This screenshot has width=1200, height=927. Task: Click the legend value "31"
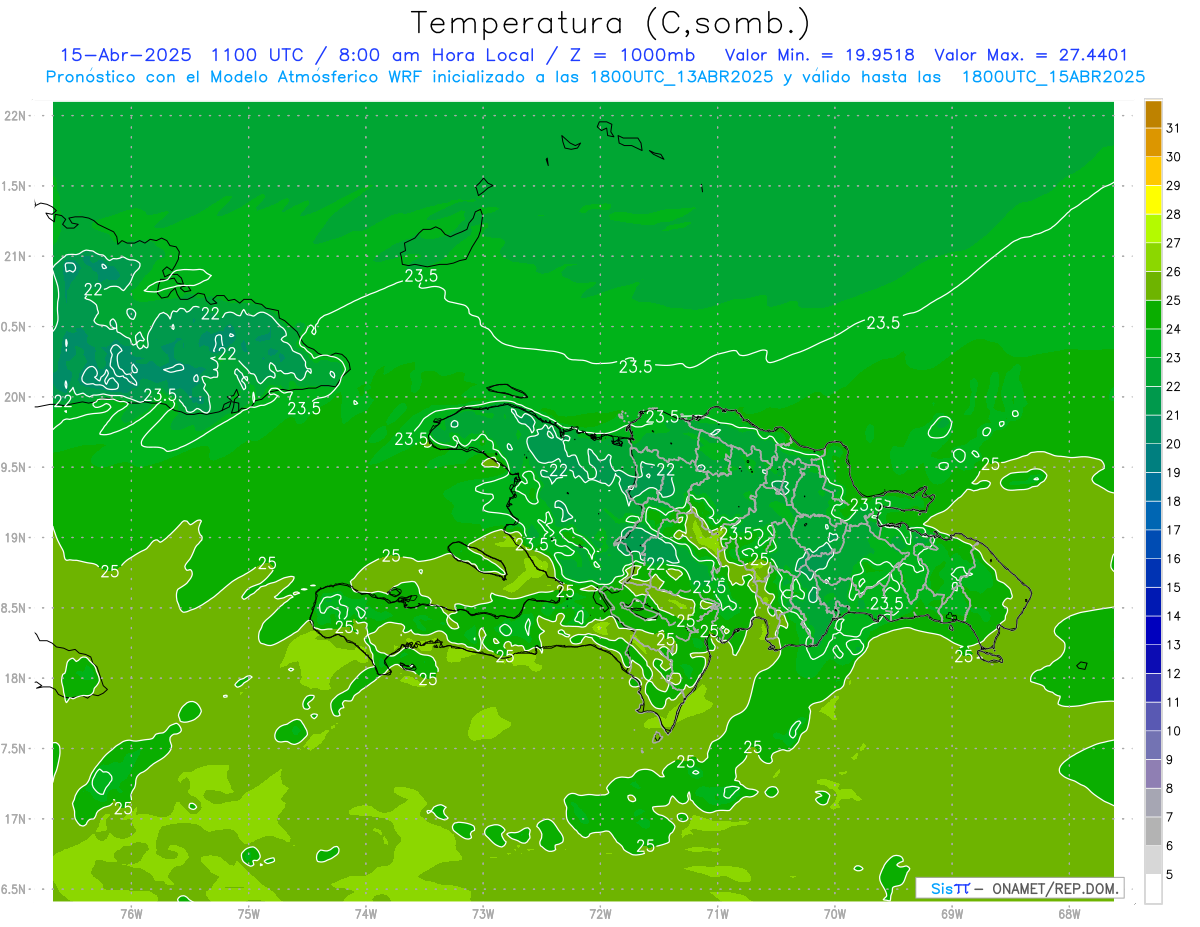tap(1173, 128)
